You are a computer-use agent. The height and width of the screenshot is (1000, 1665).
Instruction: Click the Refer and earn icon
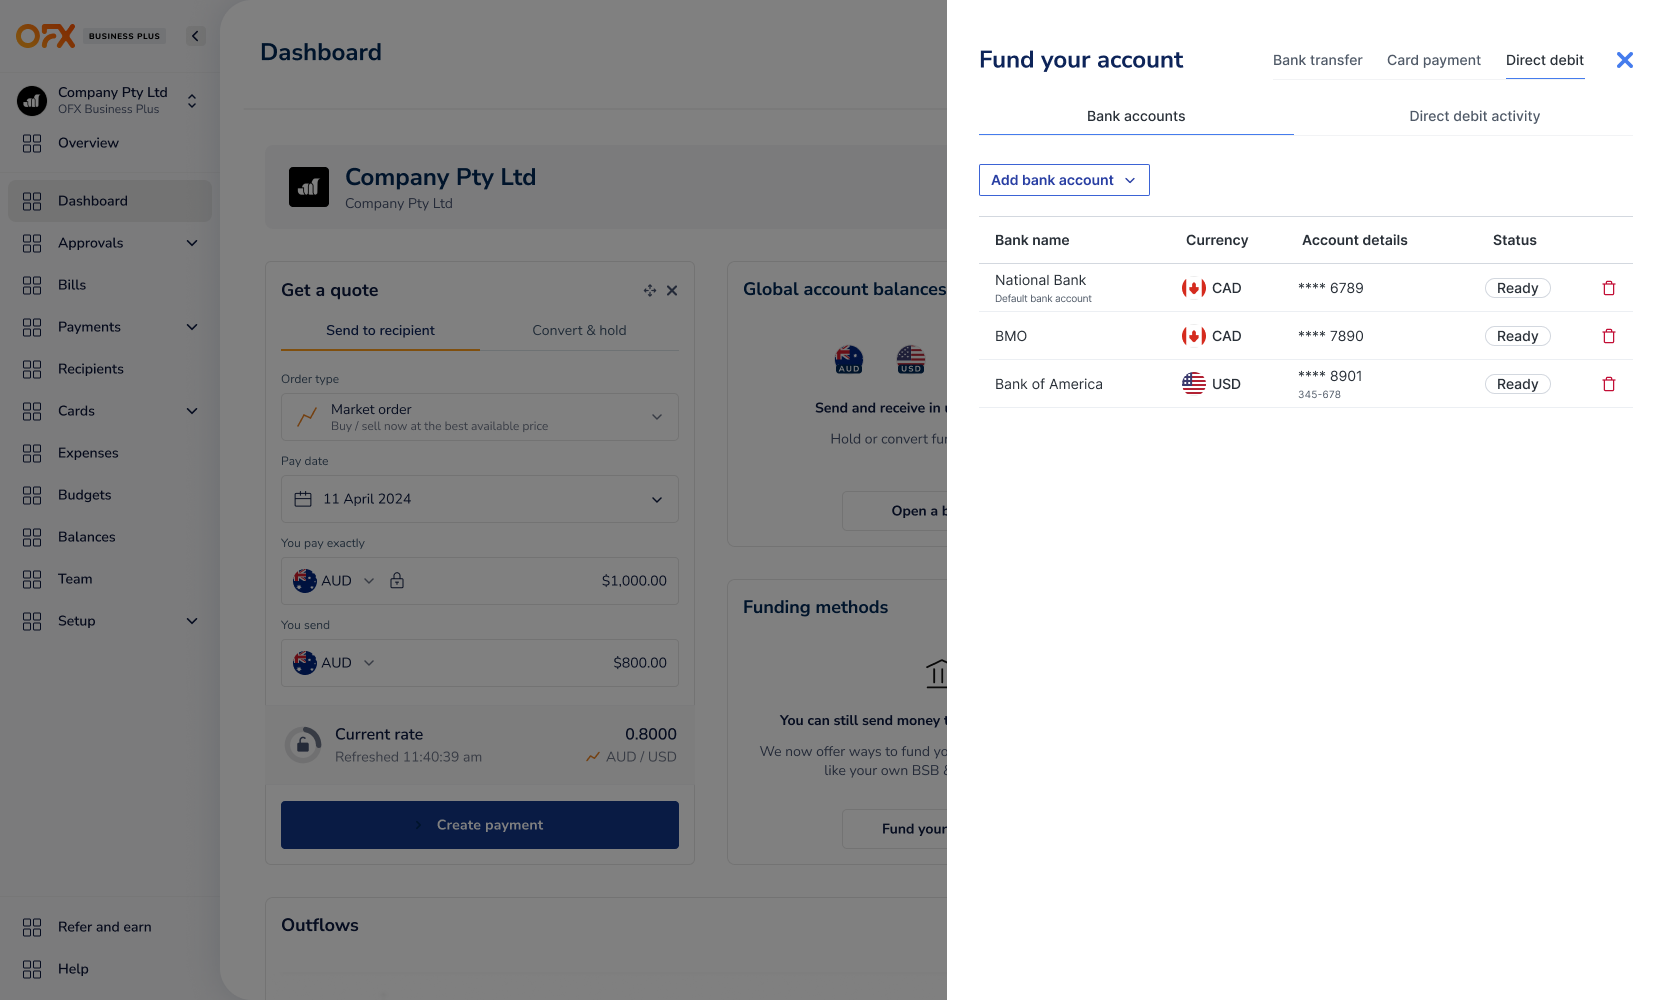(32, 927)
